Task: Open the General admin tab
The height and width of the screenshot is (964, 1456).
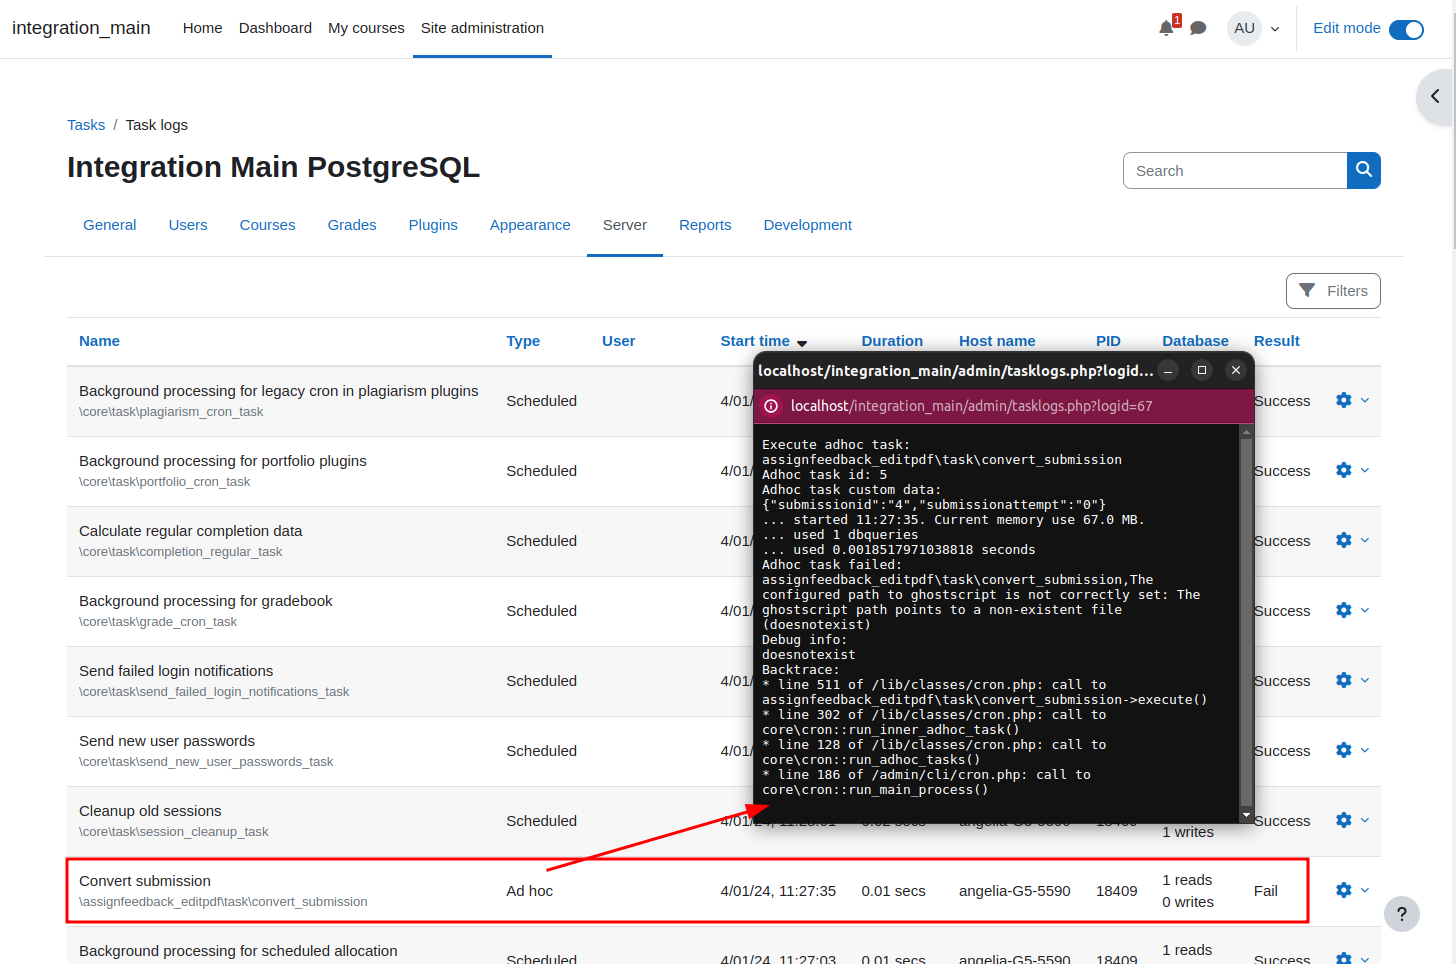Action: (109, 225)
